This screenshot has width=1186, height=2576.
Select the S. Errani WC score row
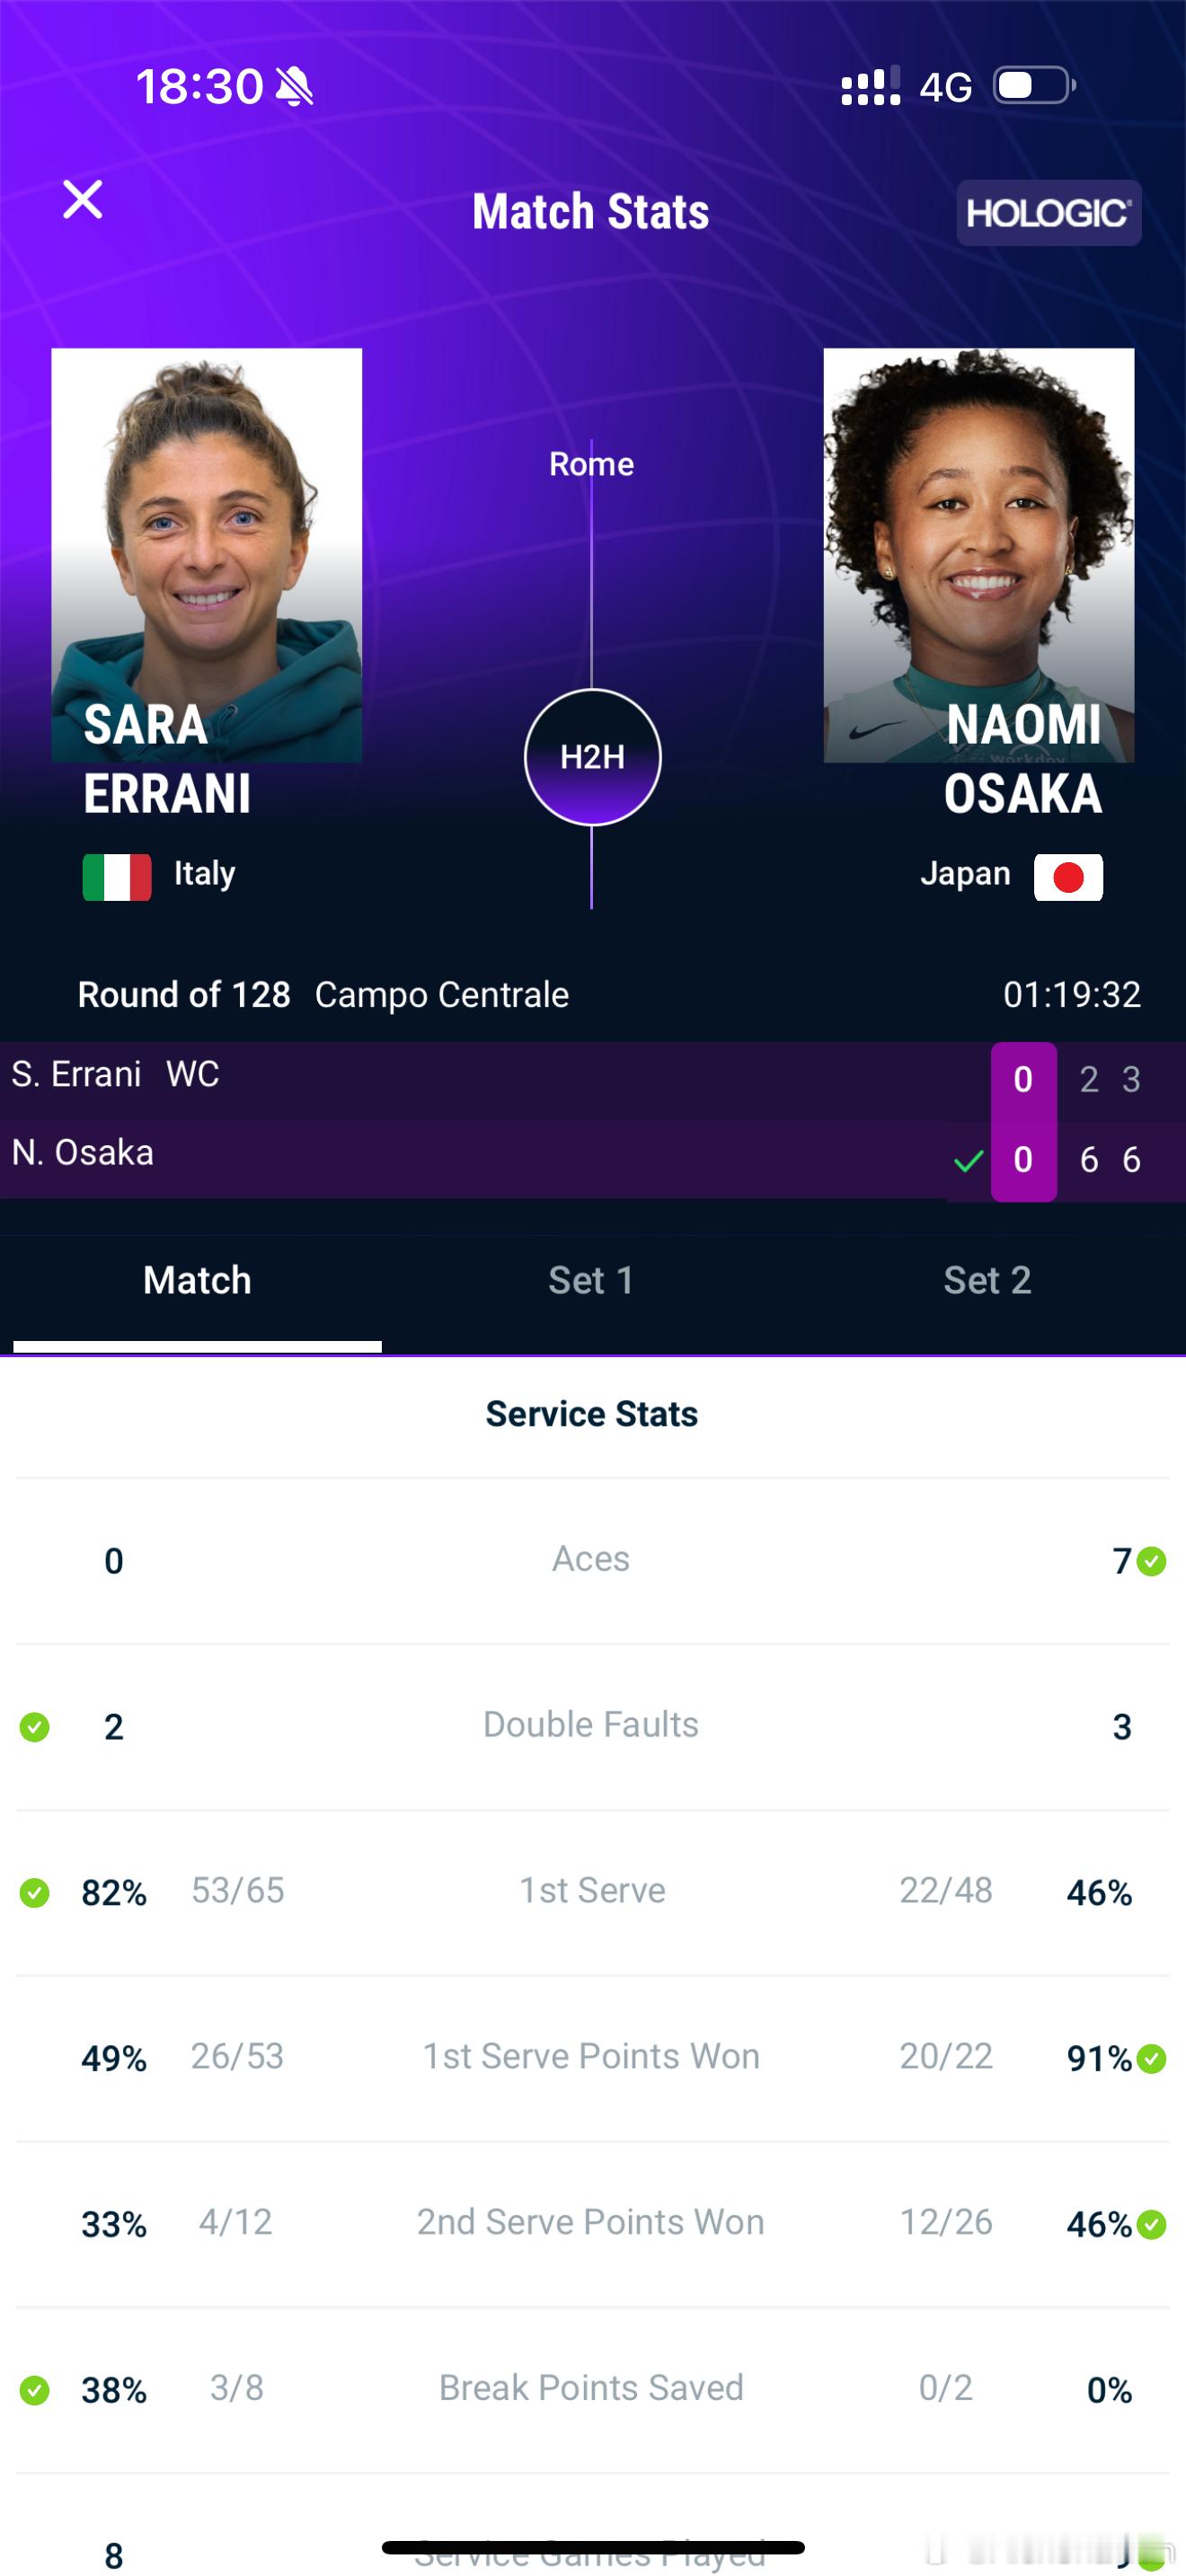coord(593,1080)
